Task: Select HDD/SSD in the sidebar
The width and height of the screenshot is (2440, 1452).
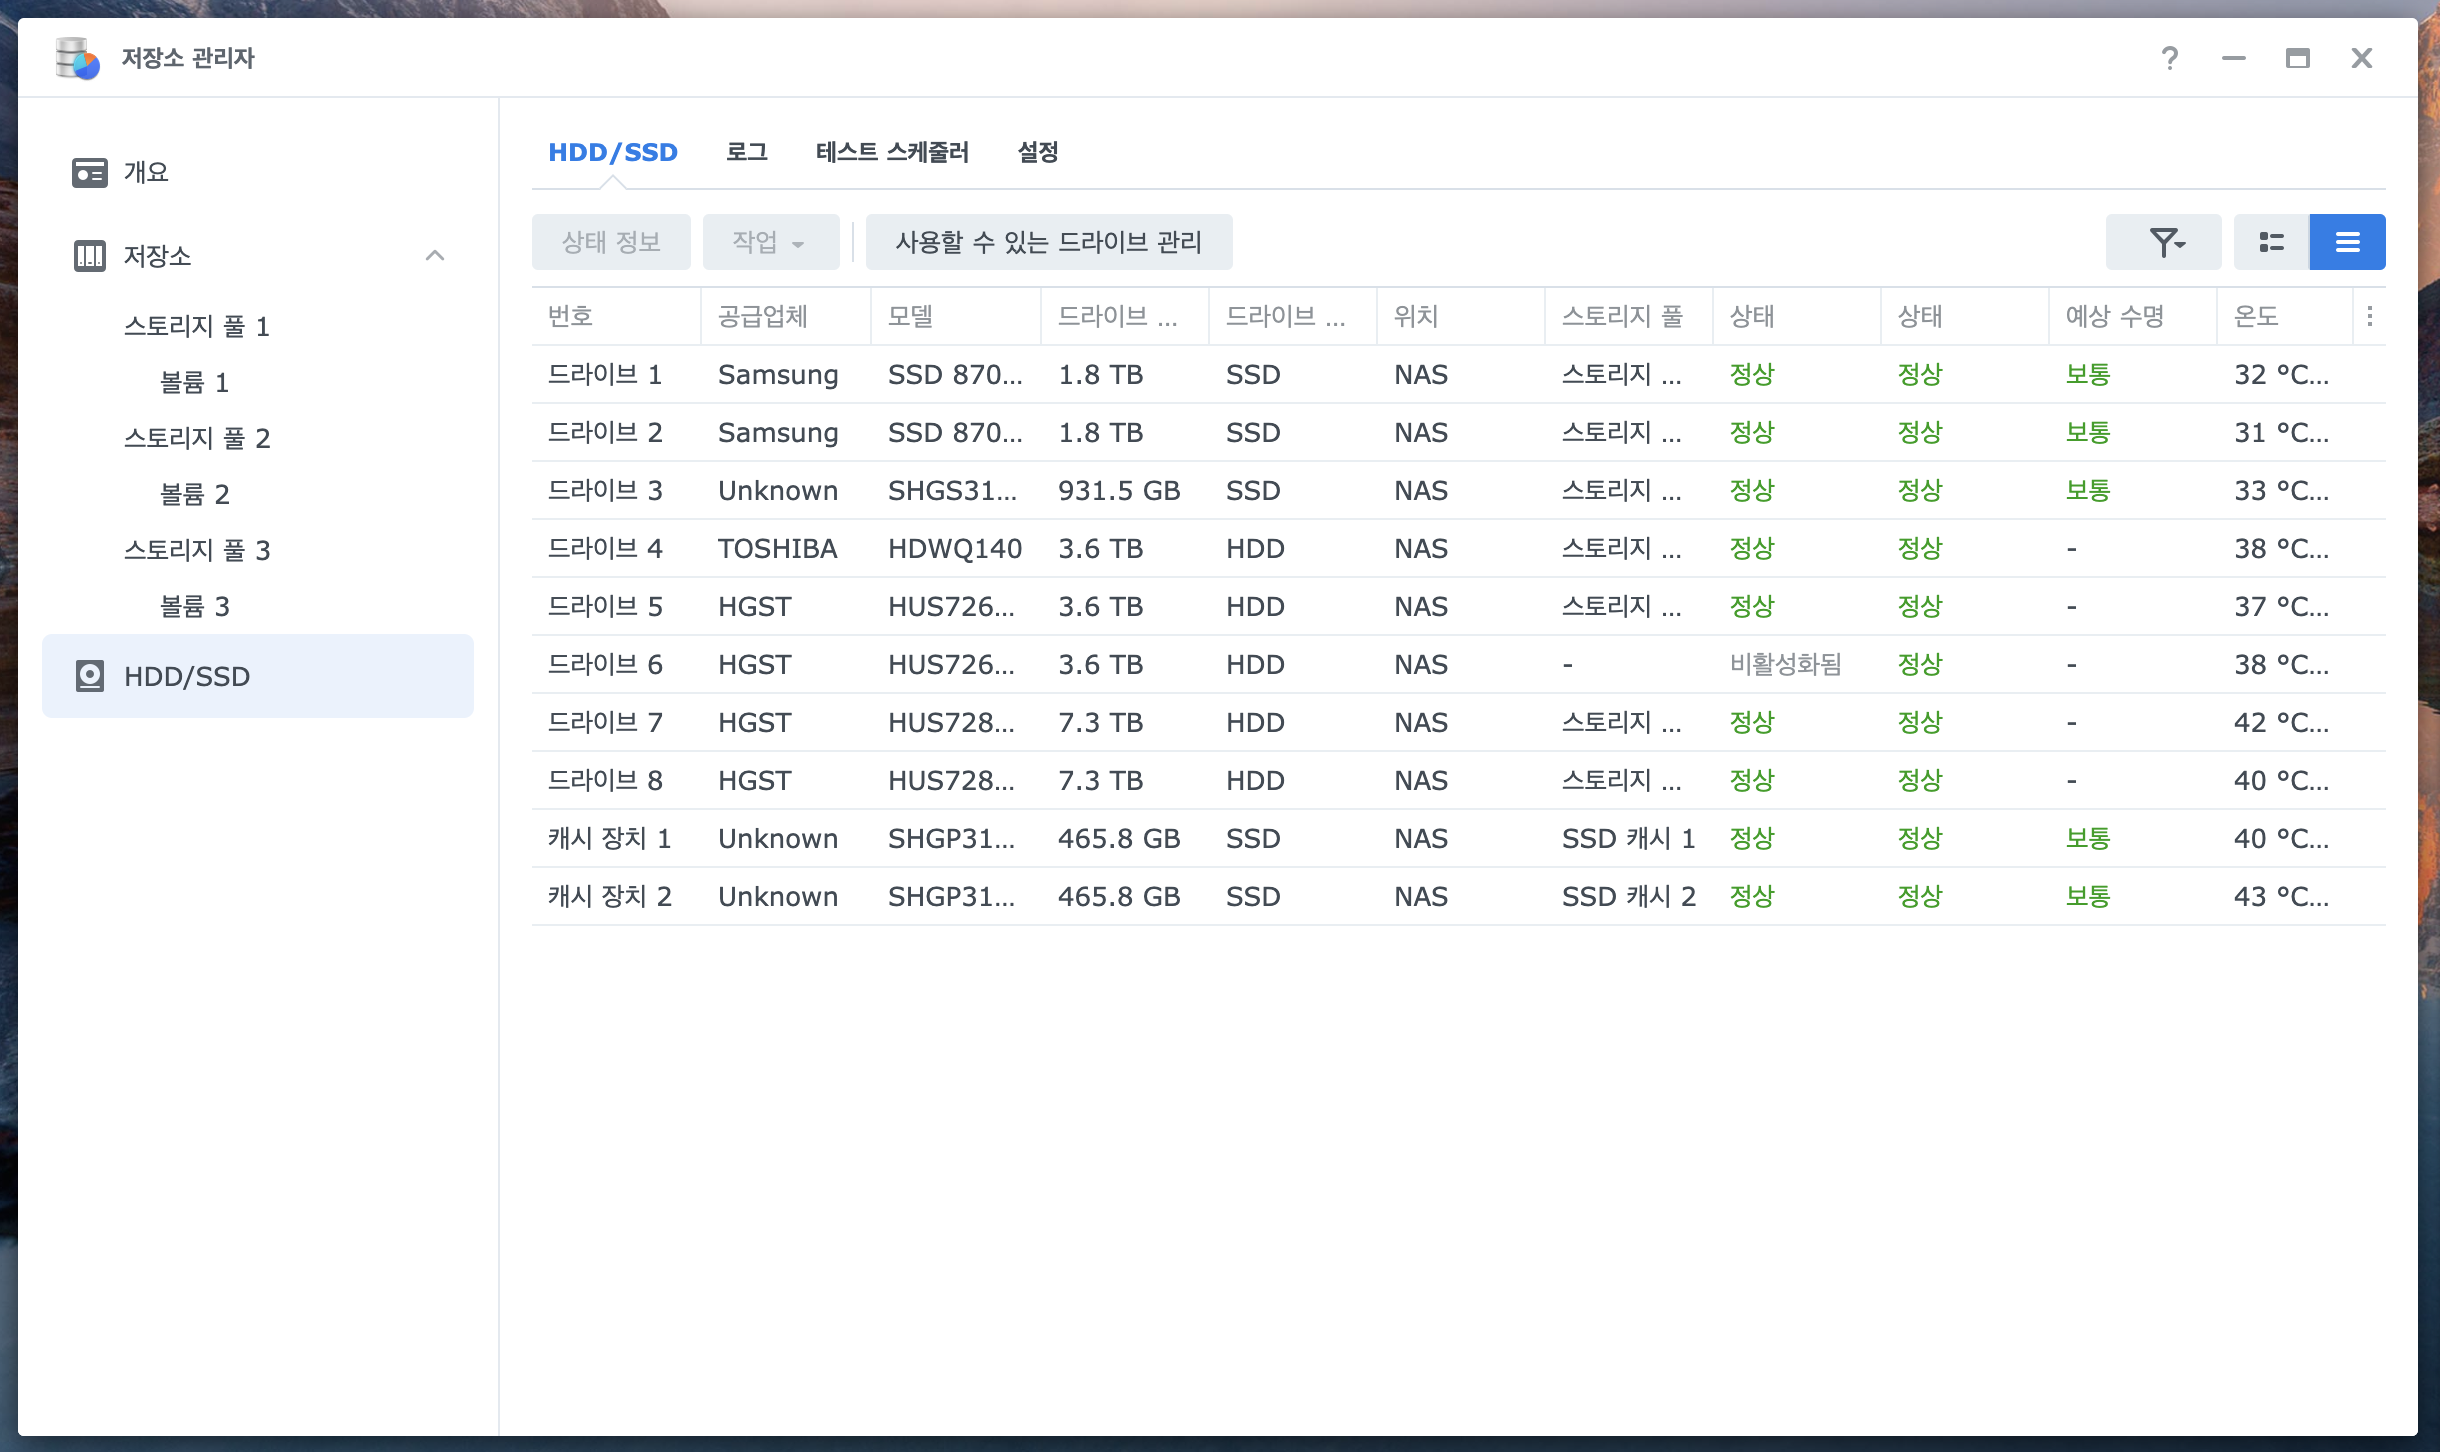Action: pos(186,676)
